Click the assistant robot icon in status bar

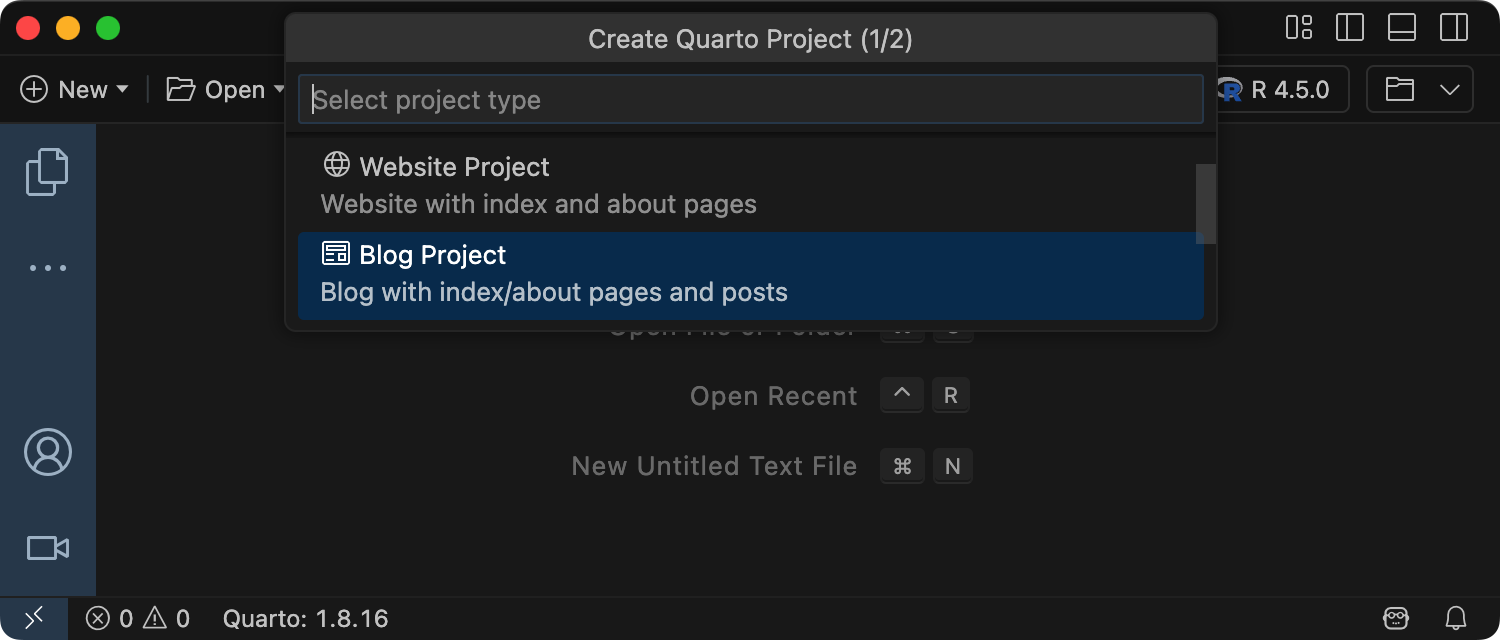1396,619
